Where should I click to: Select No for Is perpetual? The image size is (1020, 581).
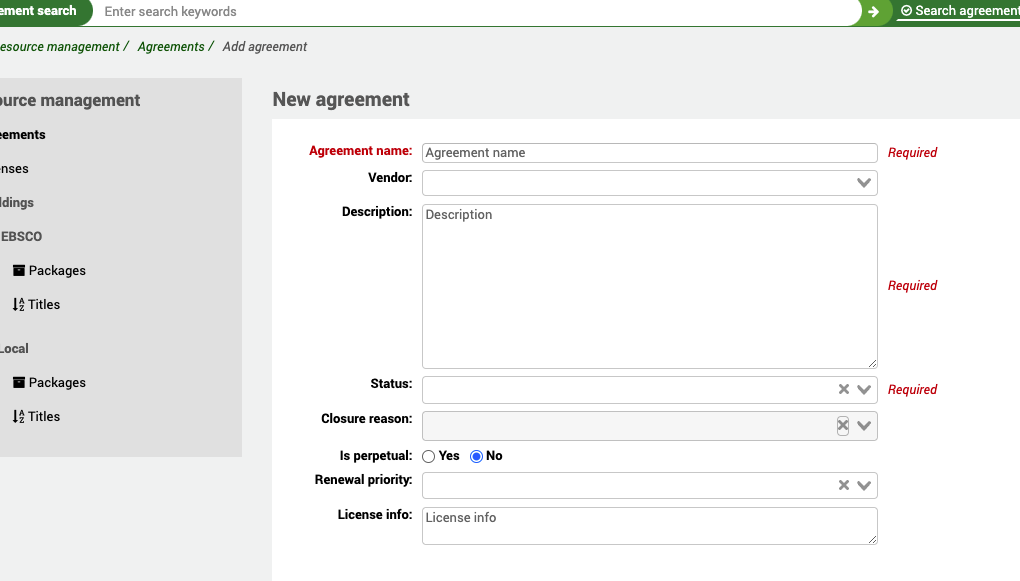pyautogui.click(x=477, y=456)
